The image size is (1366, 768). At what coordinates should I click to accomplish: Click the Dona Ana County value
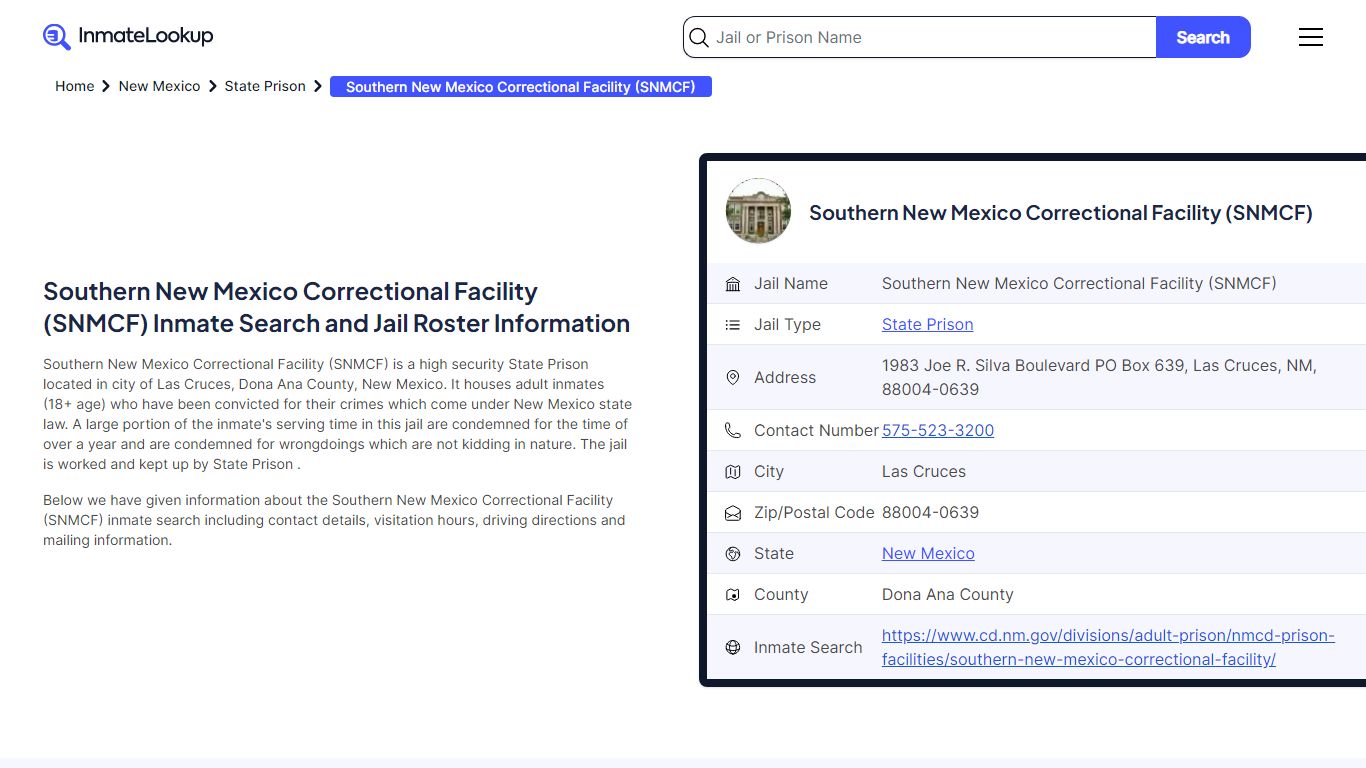click(948, 594)
